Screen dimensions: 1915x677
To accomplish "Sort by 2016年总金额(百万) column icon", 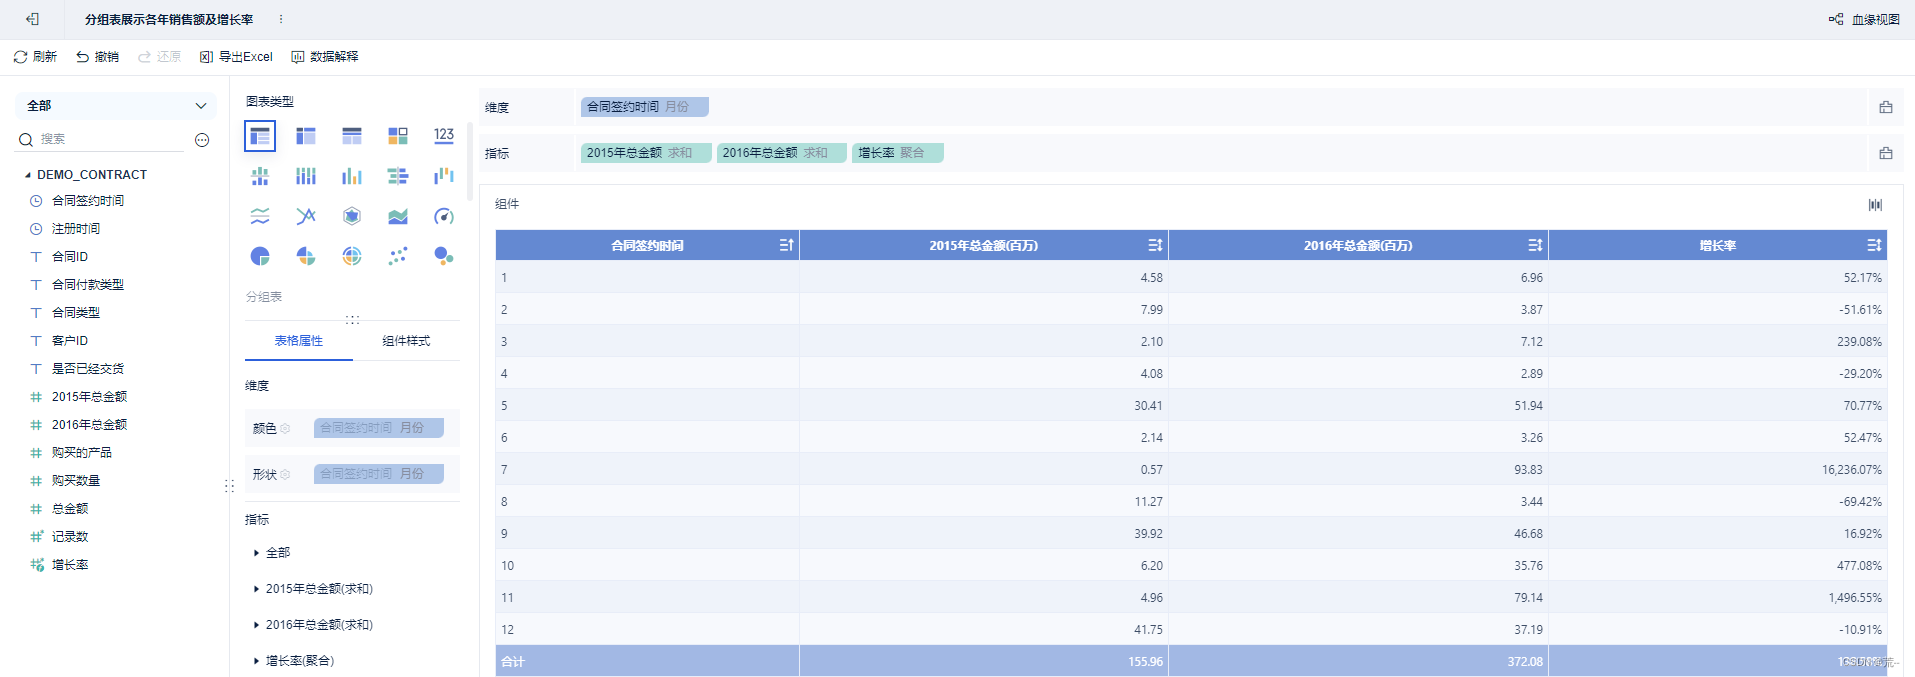I will tap(1535, 245).
